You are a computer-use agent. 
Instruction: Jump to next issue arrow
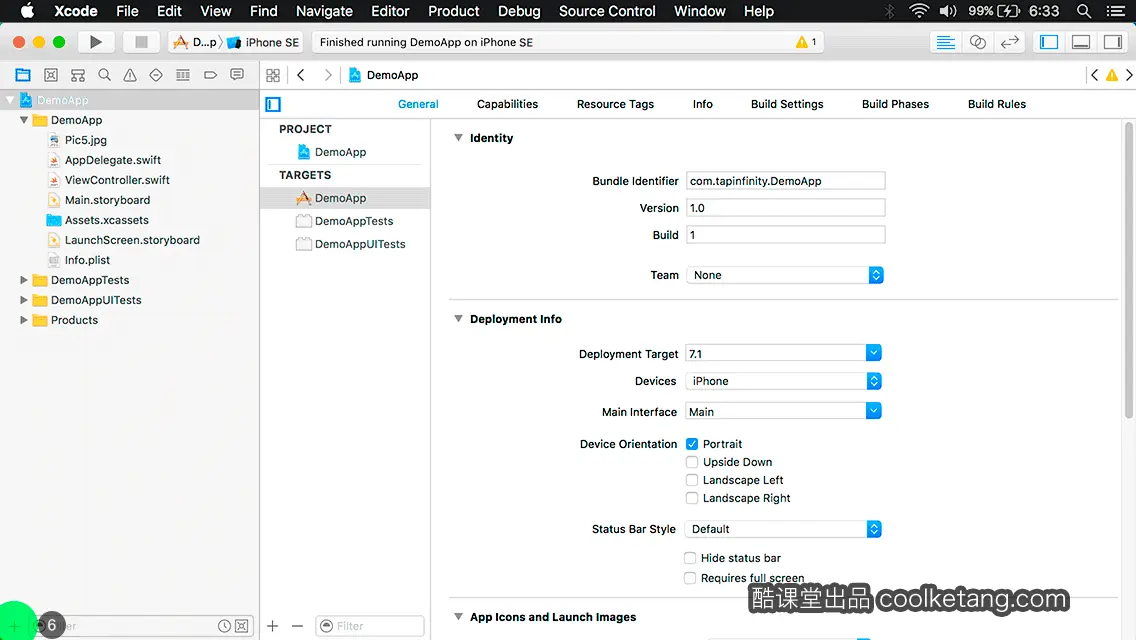coord(1129,75)
